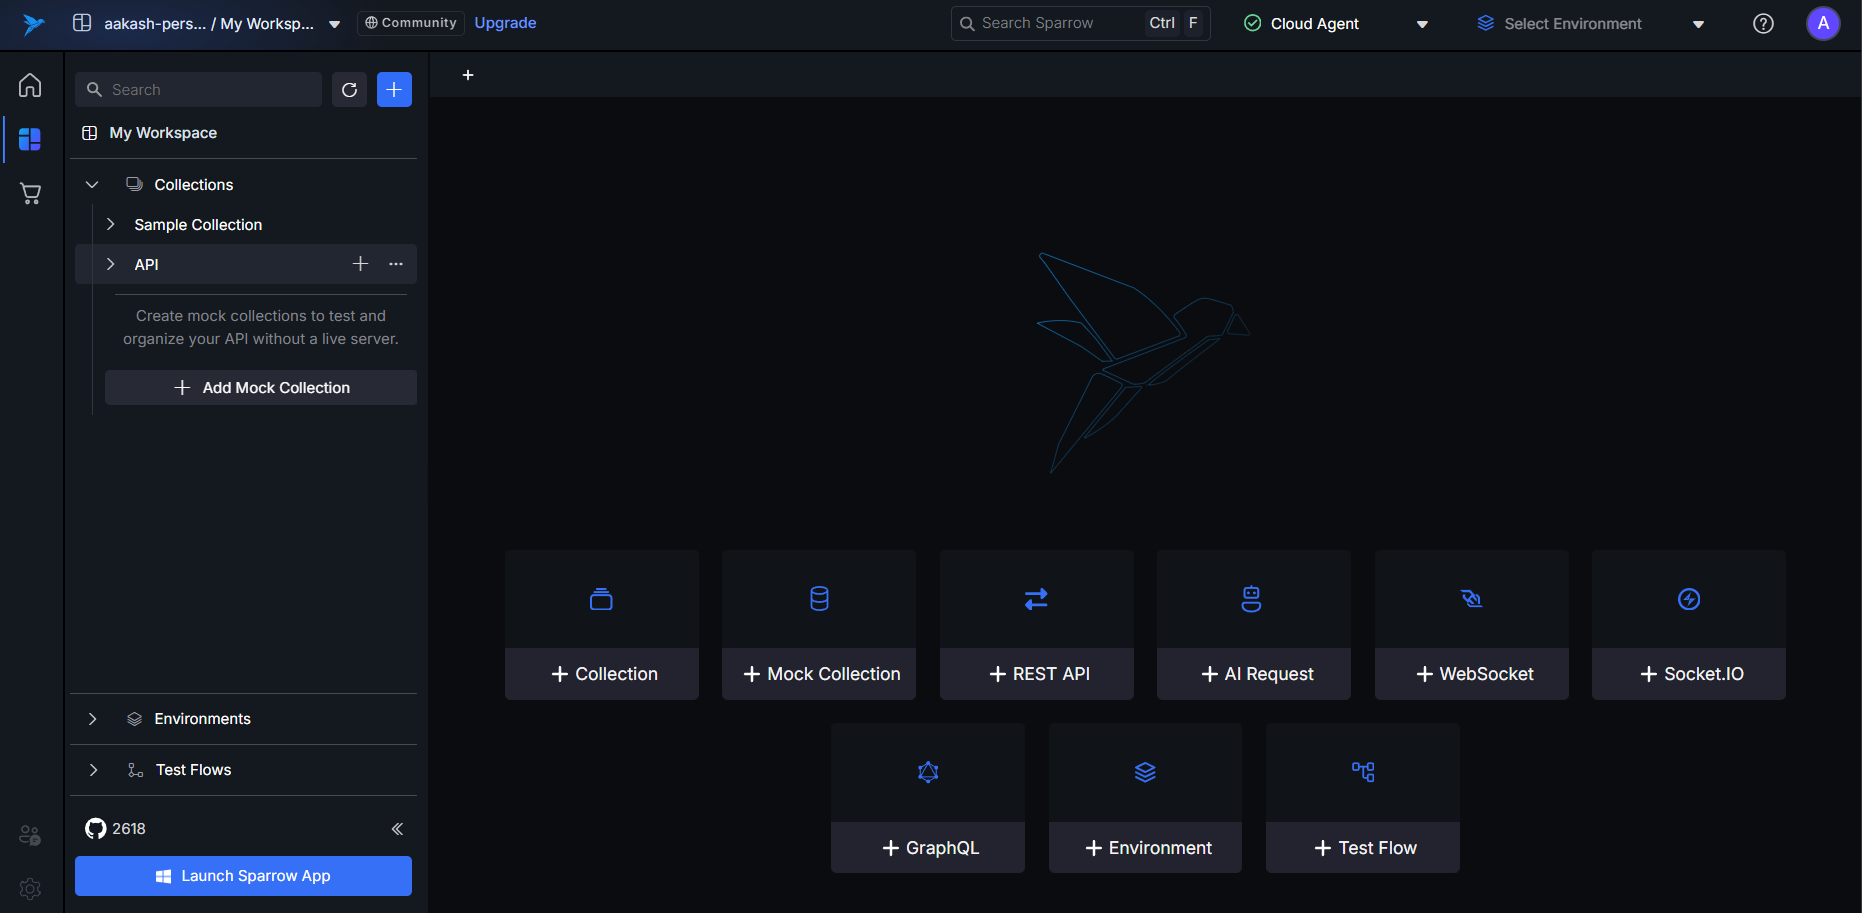
Task: Click the + Environment button
Action: point(1145,848)
